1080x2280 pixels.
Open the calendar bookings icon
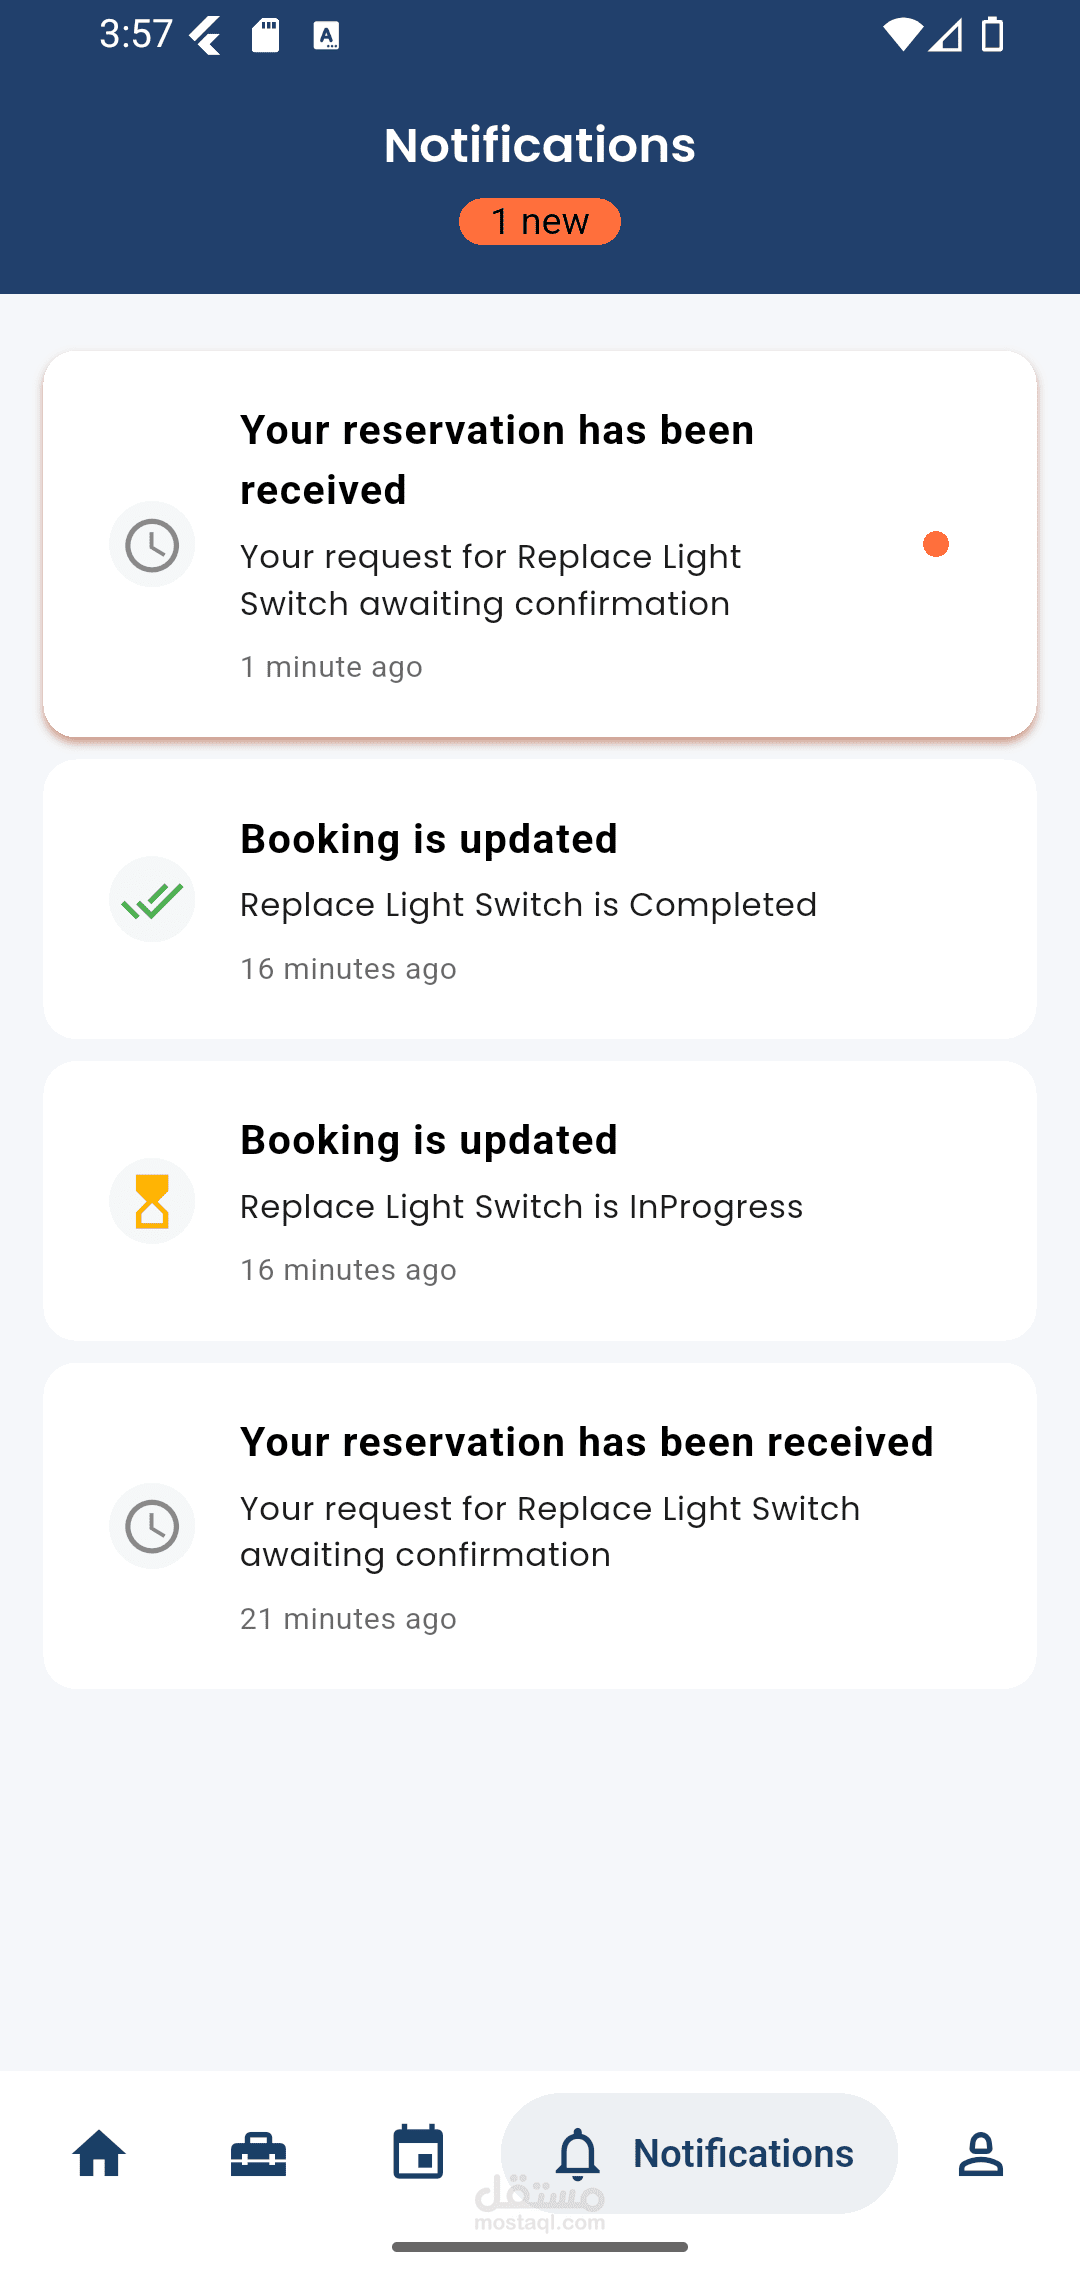point(418,2152)
